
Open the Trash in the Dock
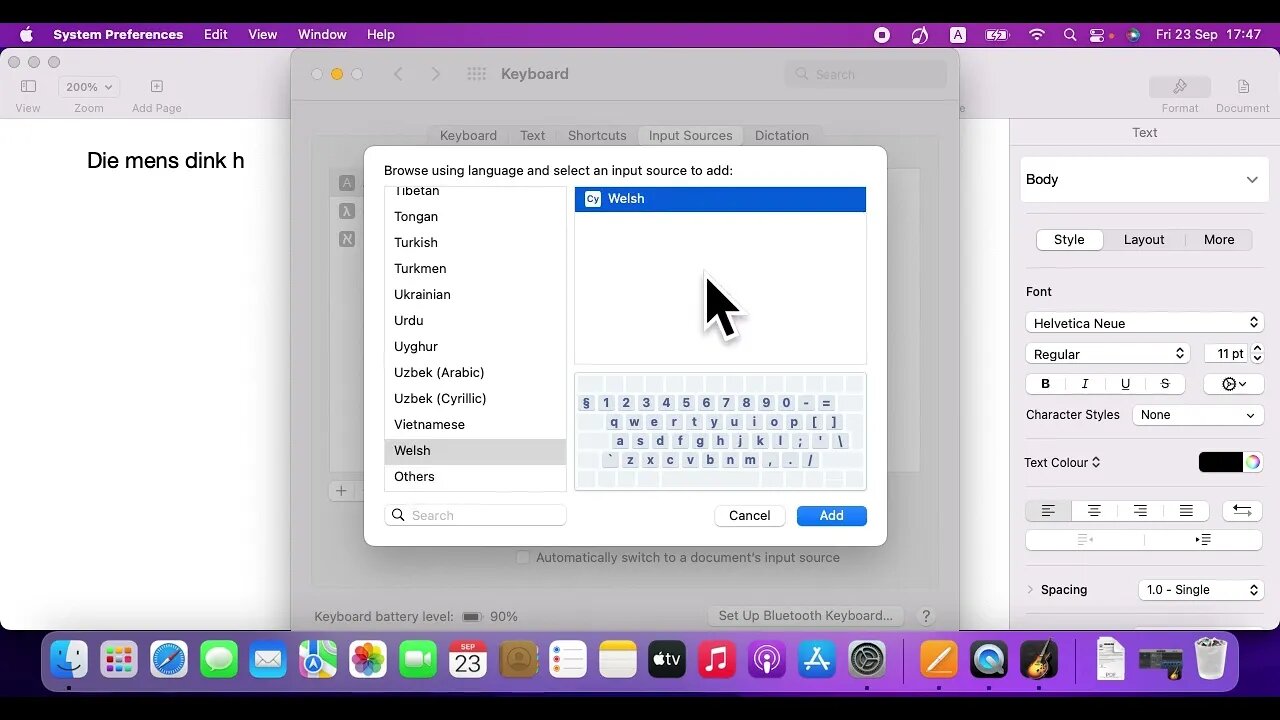[x=1211, y=660]
